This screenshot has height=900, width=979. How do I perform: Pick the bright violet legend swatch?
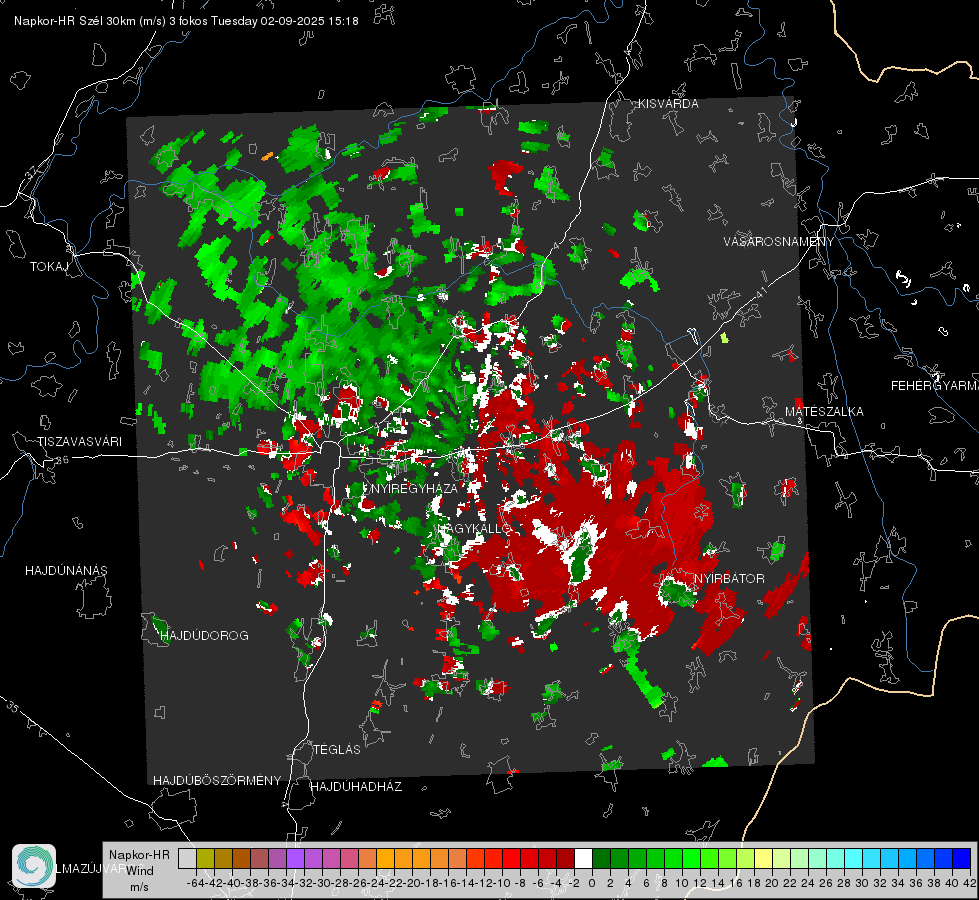(295, 858)
